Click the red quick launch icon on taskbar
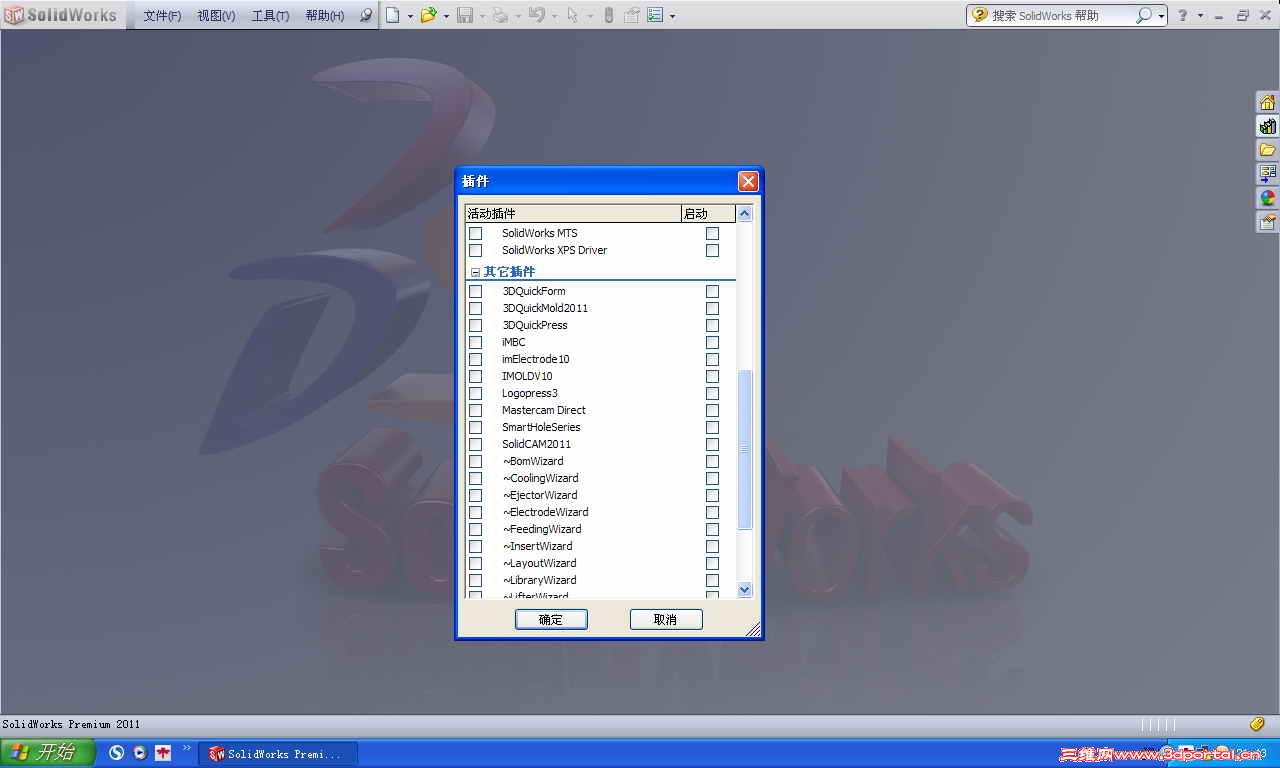Screen dimensions: 1280x768 pyautogui.click(x=163, y=753)
